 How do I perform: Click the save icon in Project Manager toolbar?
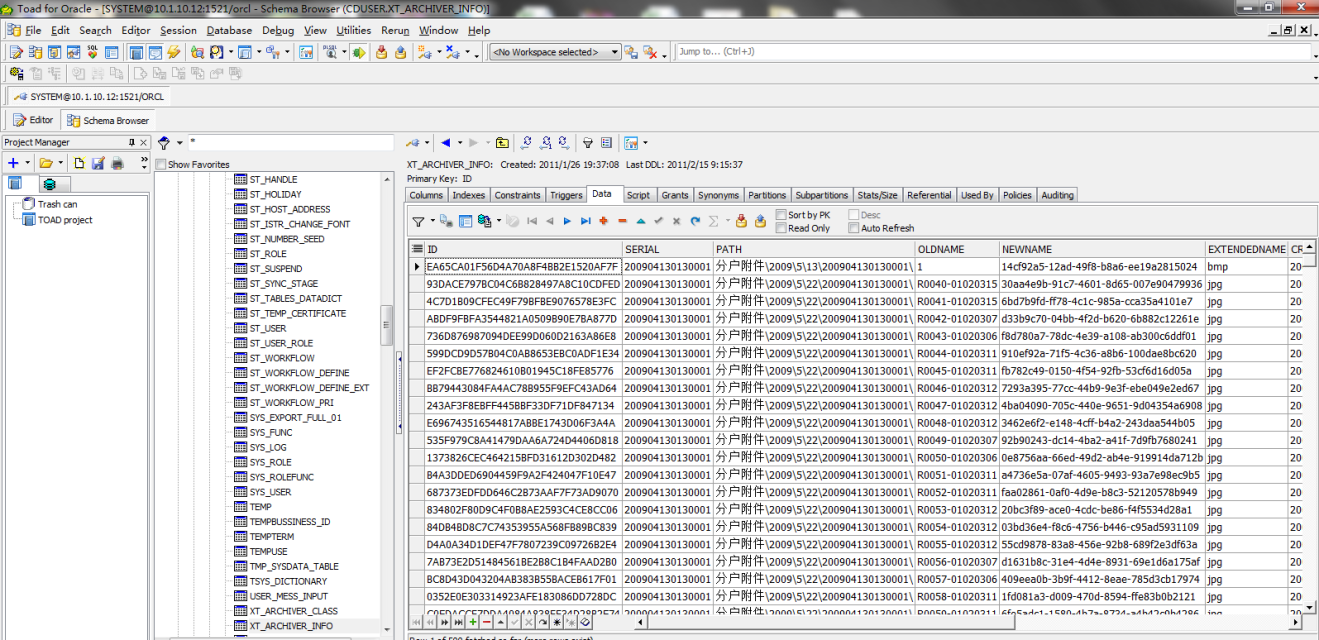[98, 163]
